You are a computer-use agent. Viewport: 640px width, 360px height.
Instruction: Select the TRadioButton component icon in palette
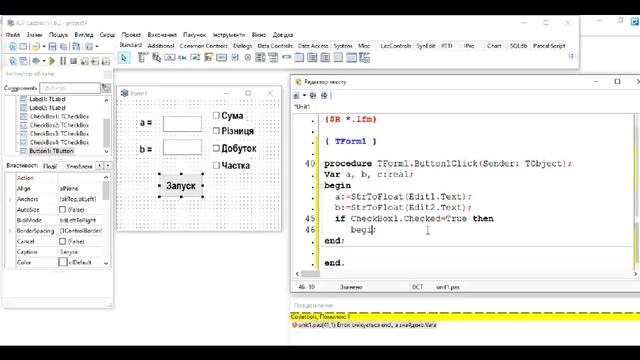click(x=248, y=58)
